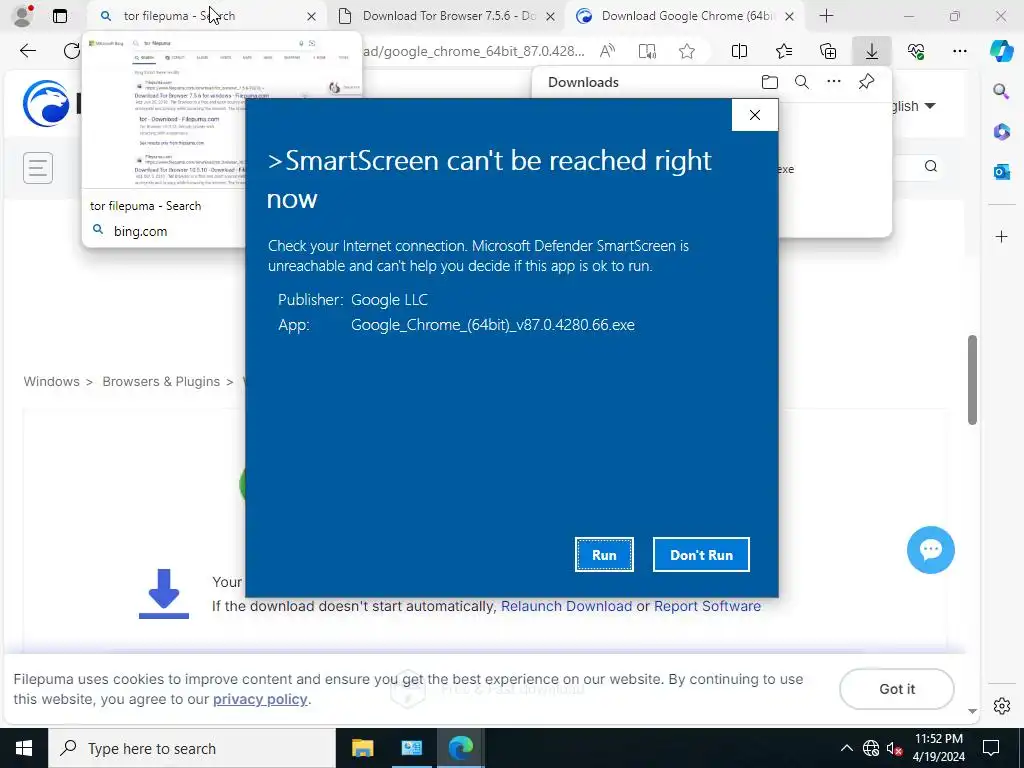Open the tab actions menu icon
The width and height of the screenshot is (1024, 768).
click(x=59, y=16)
